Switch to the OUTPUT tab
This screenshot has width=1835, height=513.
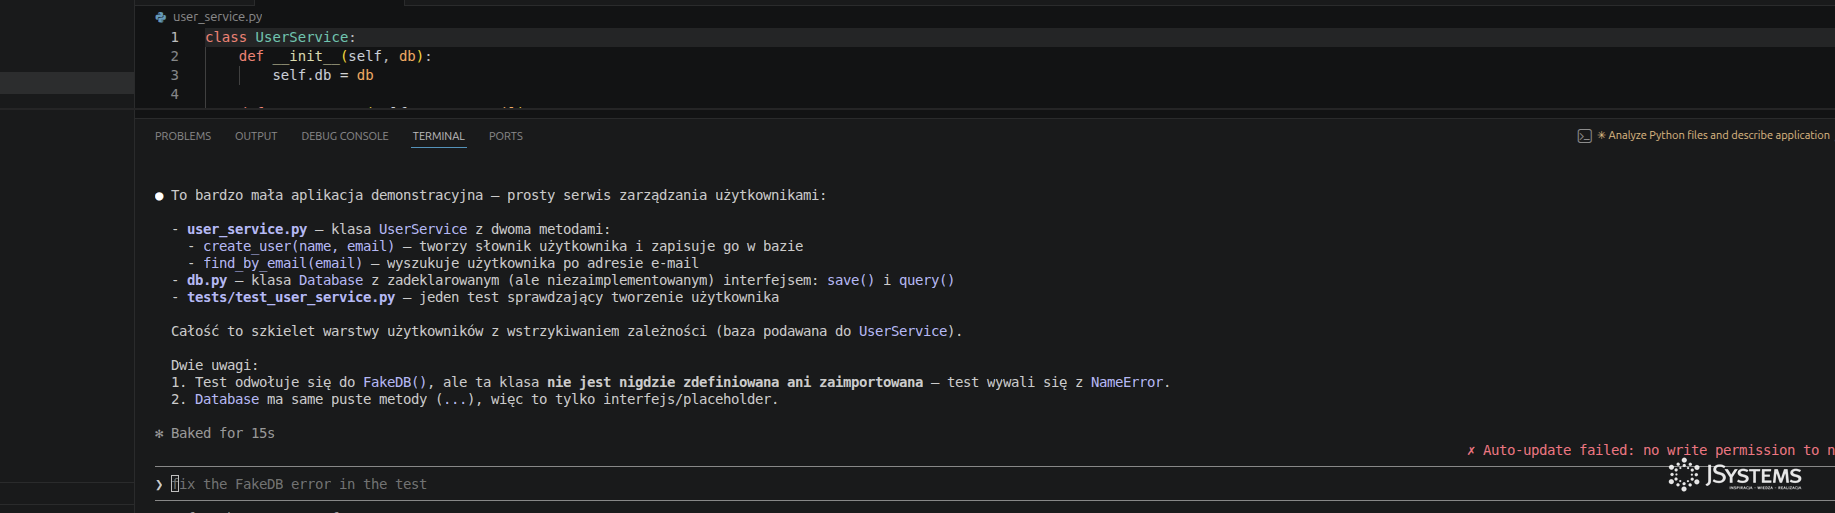[256, 136]
